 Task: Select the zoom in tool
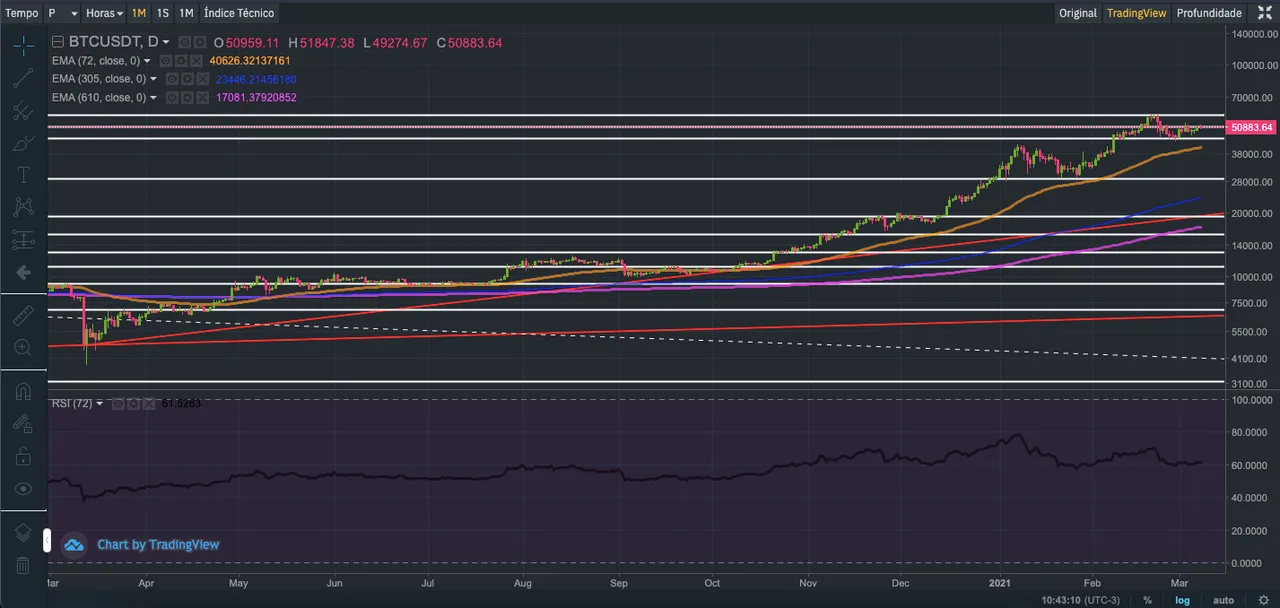[23, 348]
